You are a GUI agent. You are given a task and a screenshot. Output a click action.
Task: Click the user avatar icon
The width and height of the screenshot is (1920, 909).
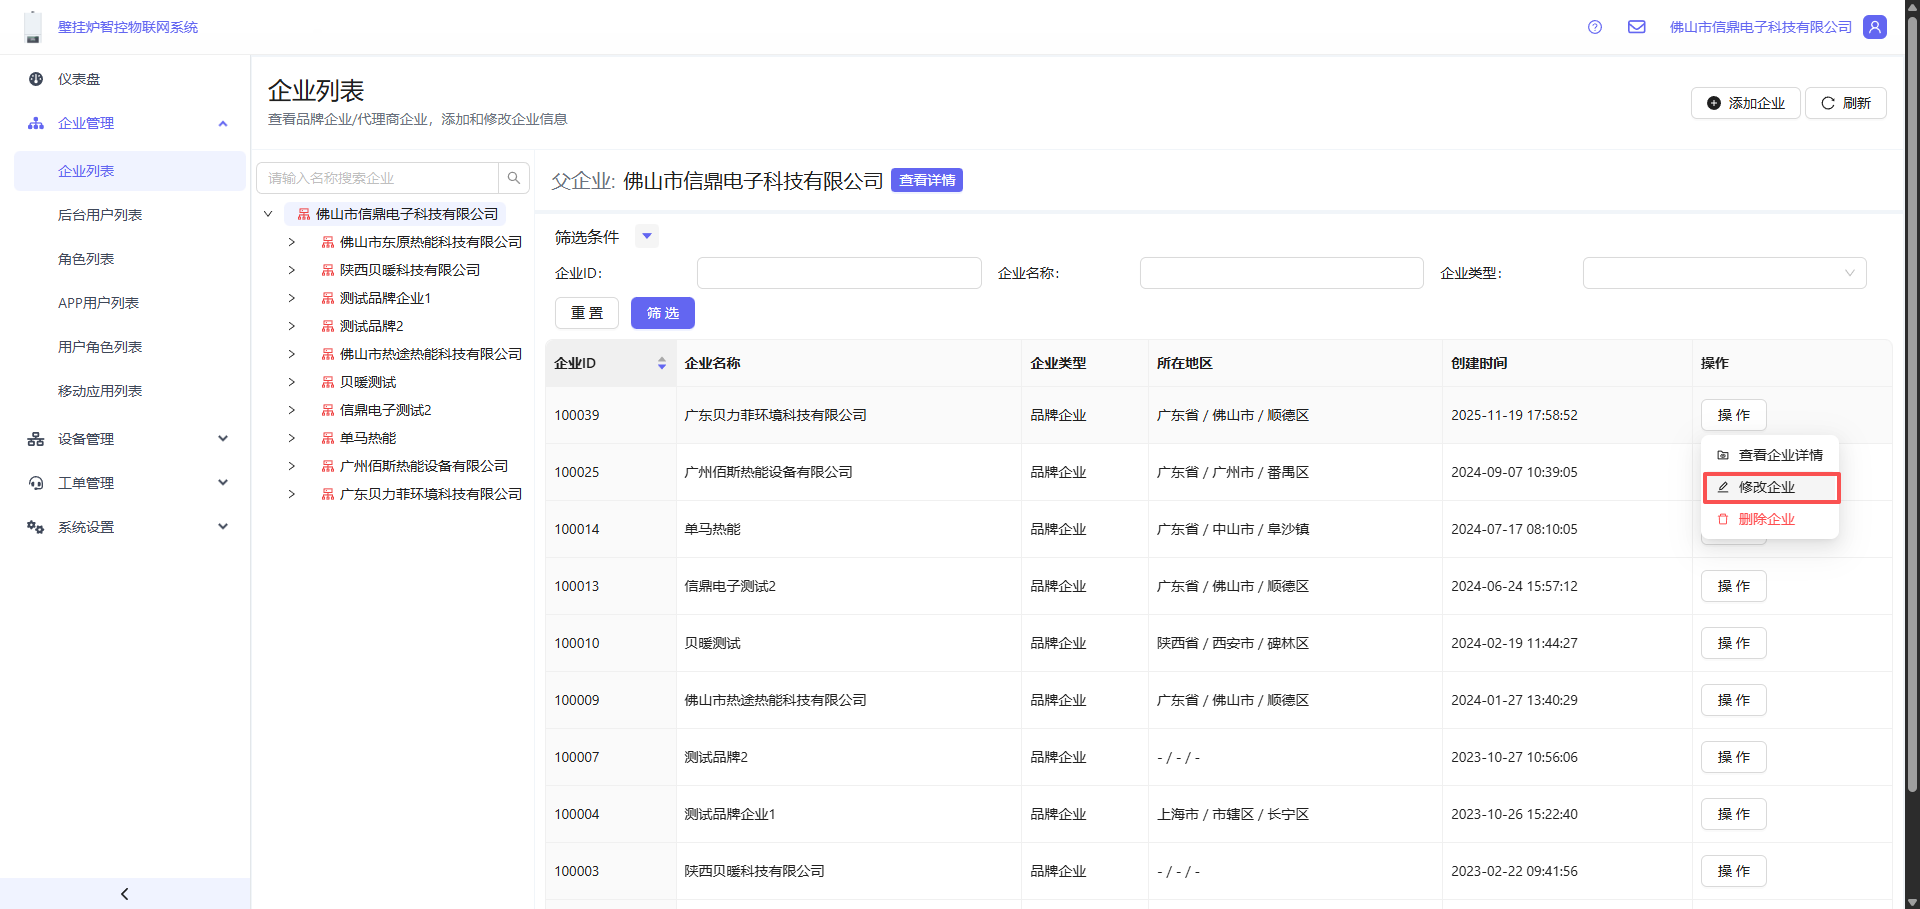pyautogui.click(x=1875, y=27)
